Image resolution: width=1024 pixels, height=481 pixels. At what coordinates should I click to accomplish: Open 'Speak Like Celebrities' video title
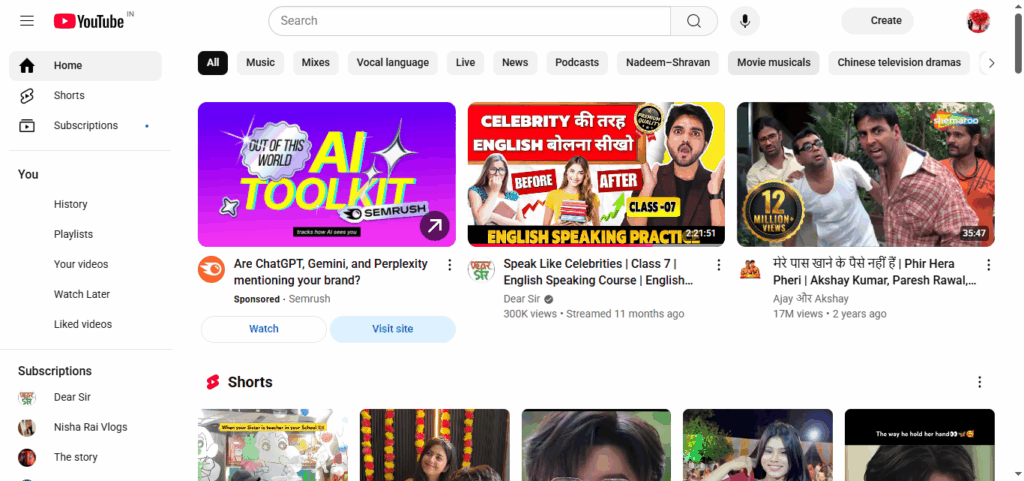598,272
